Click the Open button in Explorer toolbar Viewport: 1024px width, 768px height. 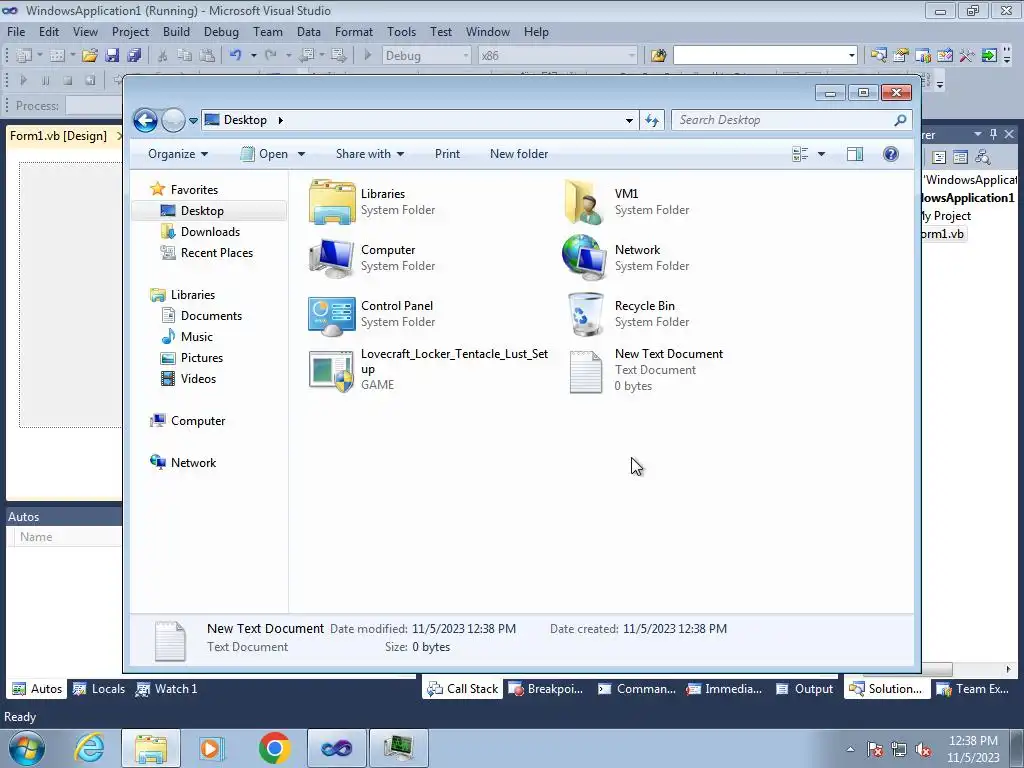pos(264,154)
